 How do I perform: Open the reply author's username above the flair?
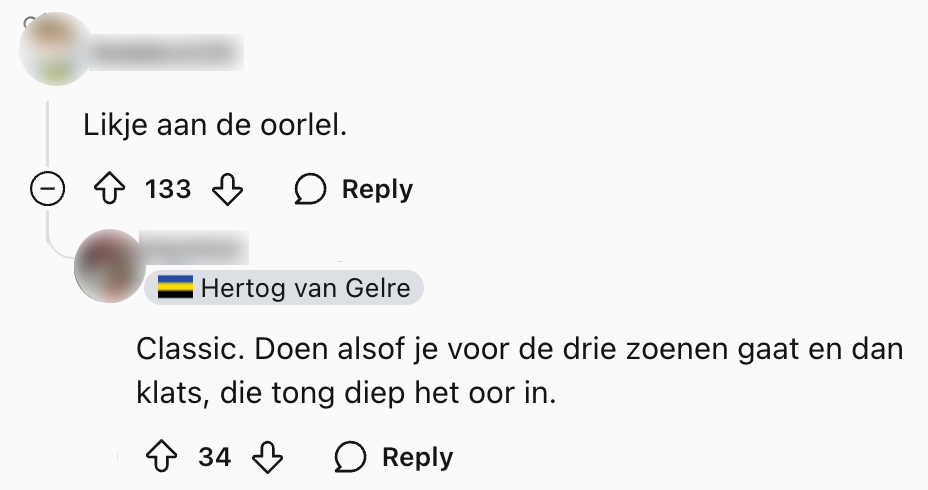tap(194, 245)
